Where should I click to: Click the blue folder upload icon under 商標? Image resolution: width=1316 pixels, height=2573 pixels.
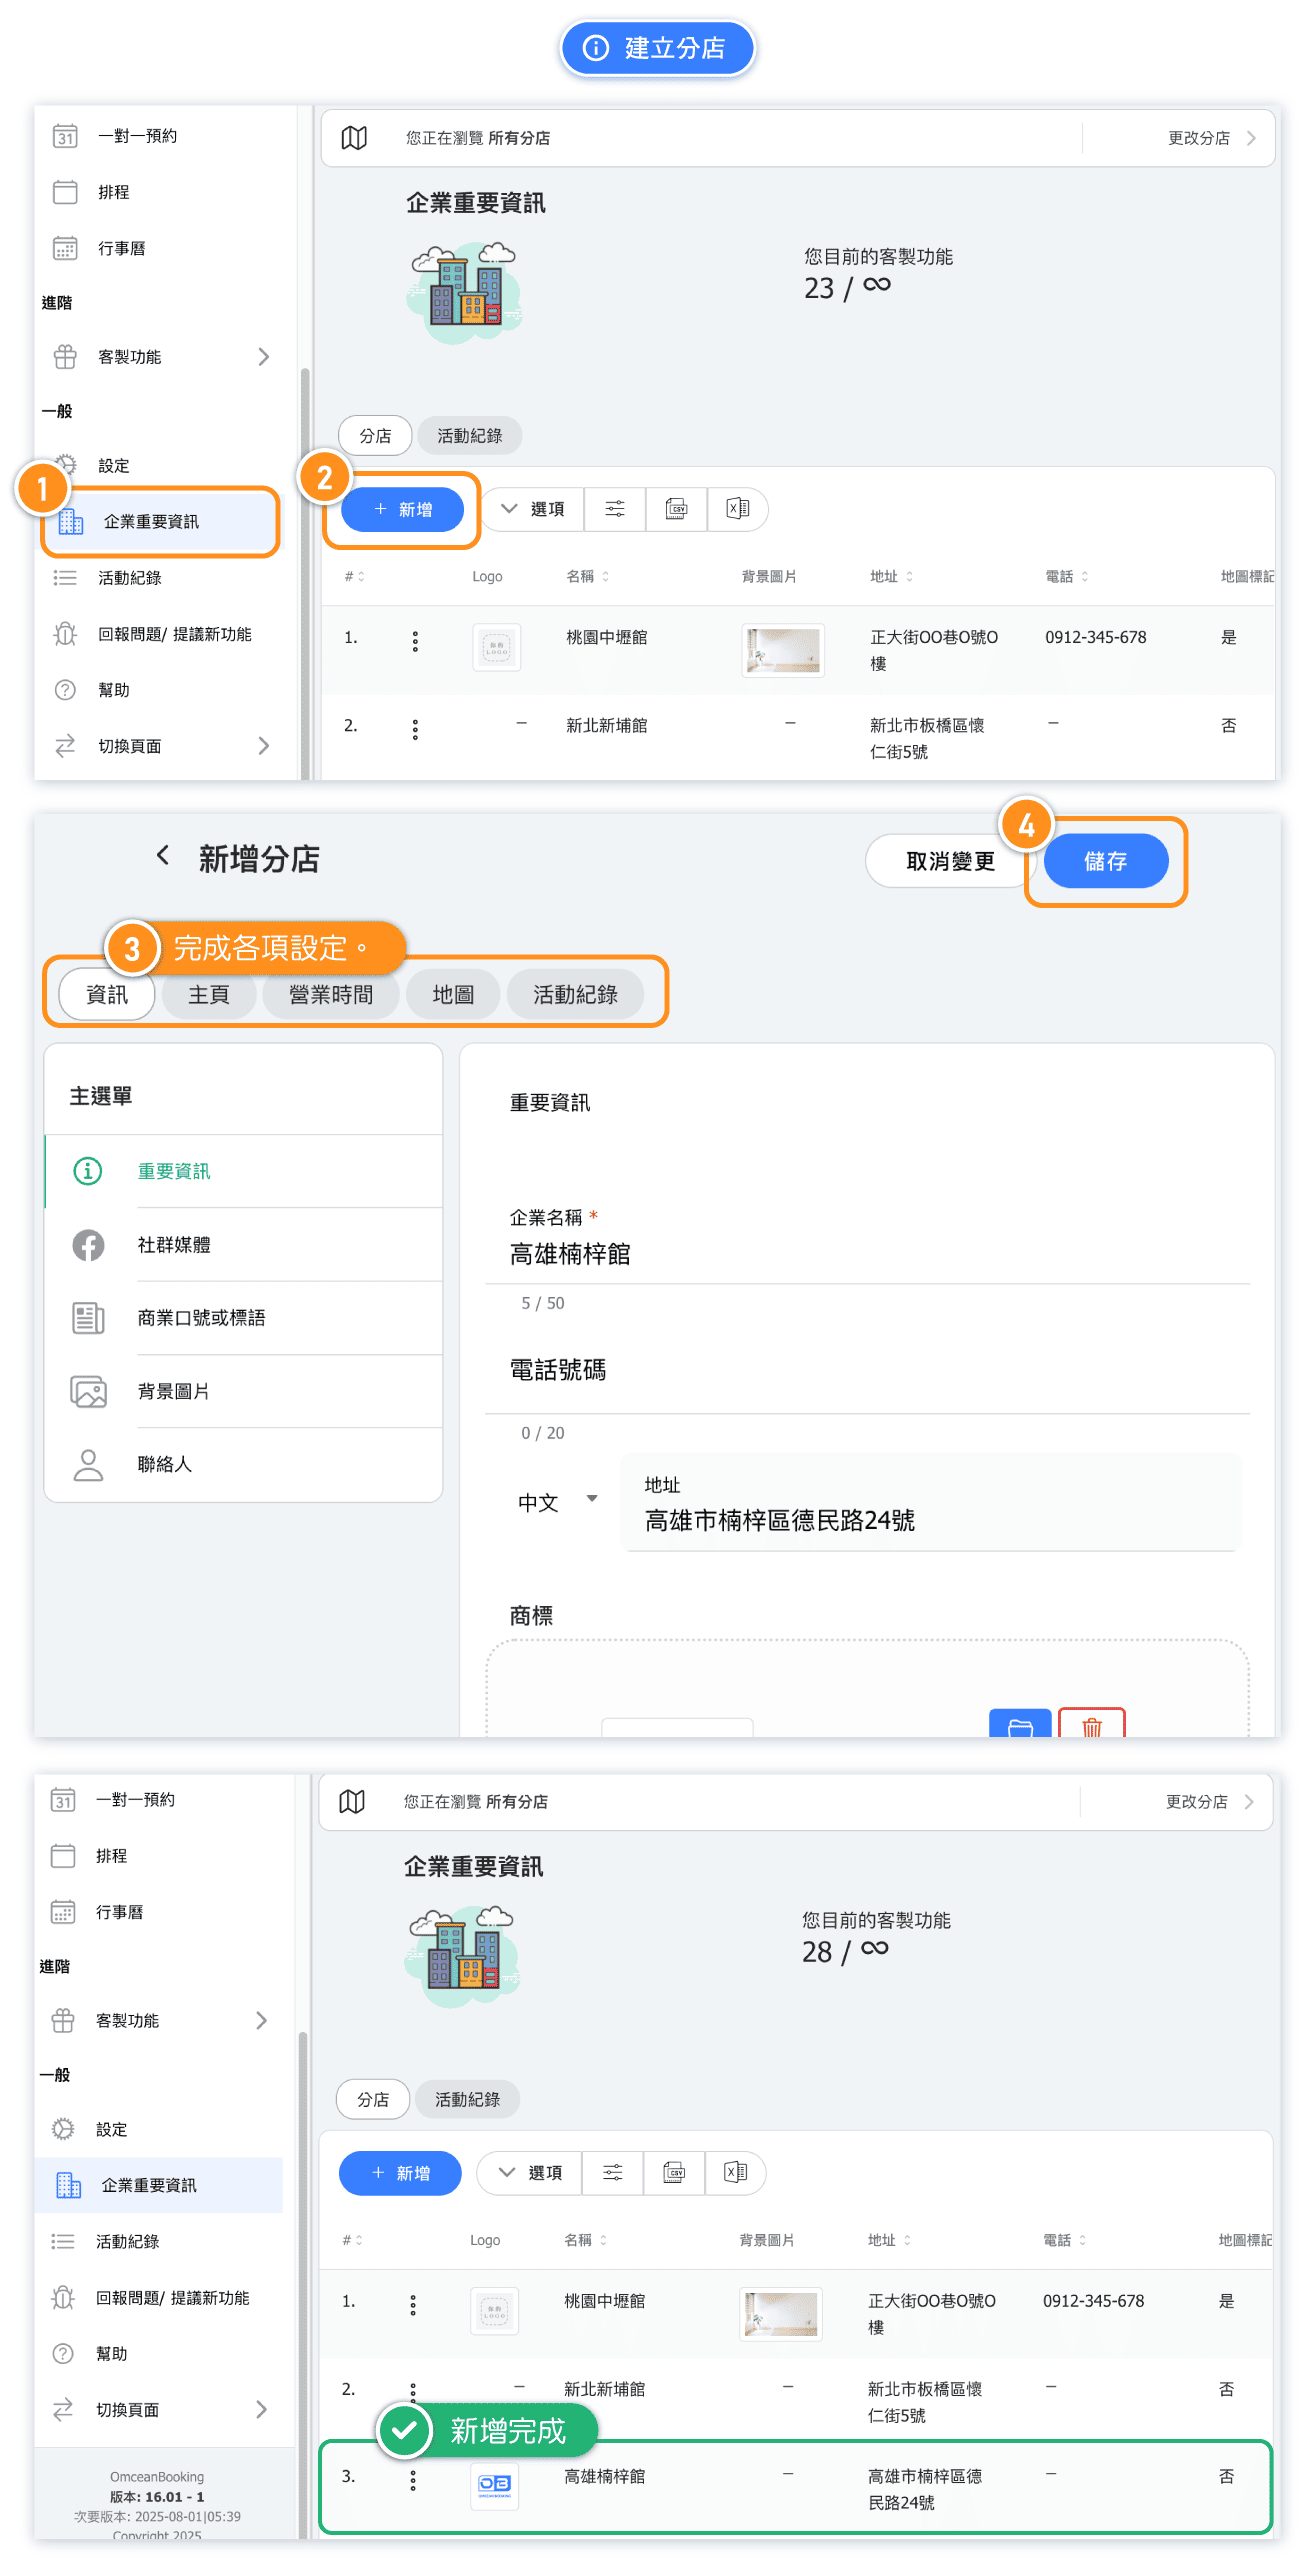point(1020,1725)
